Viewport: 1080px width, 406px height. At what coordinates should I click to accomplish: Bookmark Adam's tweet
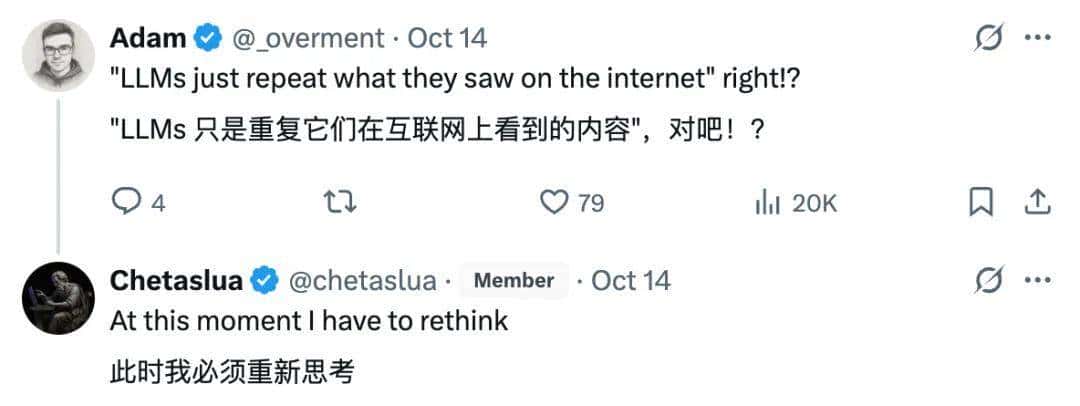point(981,203)
